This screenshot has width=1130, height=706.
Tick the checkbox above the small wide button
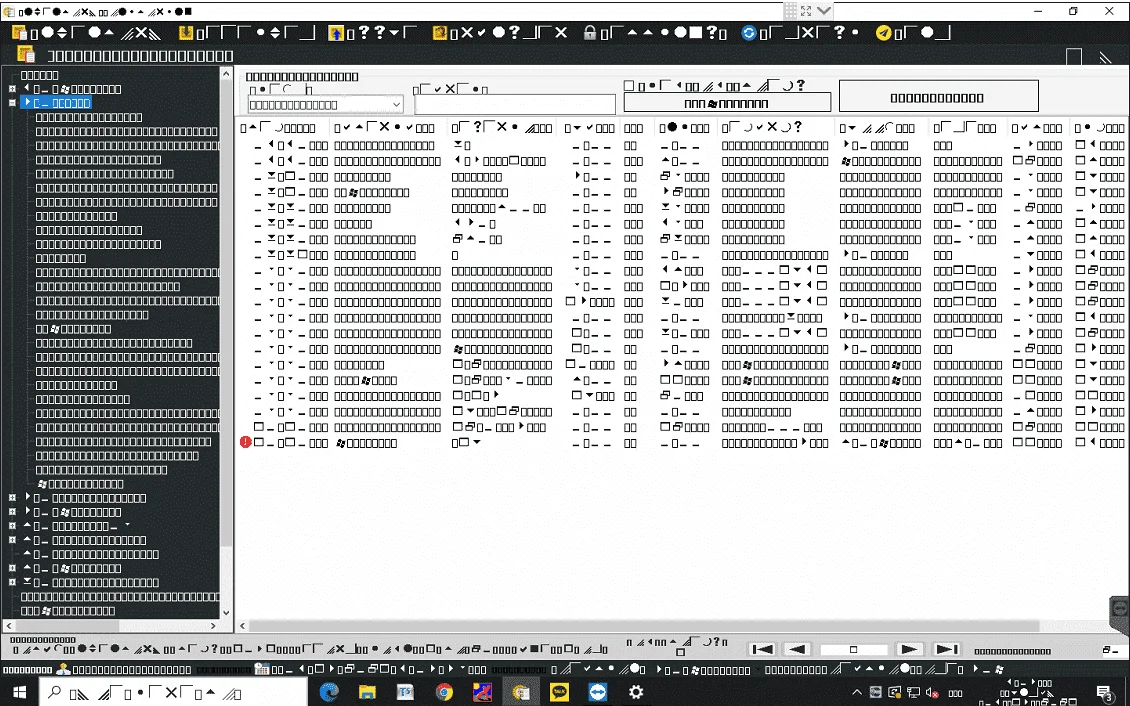click(x=628, y=86)
